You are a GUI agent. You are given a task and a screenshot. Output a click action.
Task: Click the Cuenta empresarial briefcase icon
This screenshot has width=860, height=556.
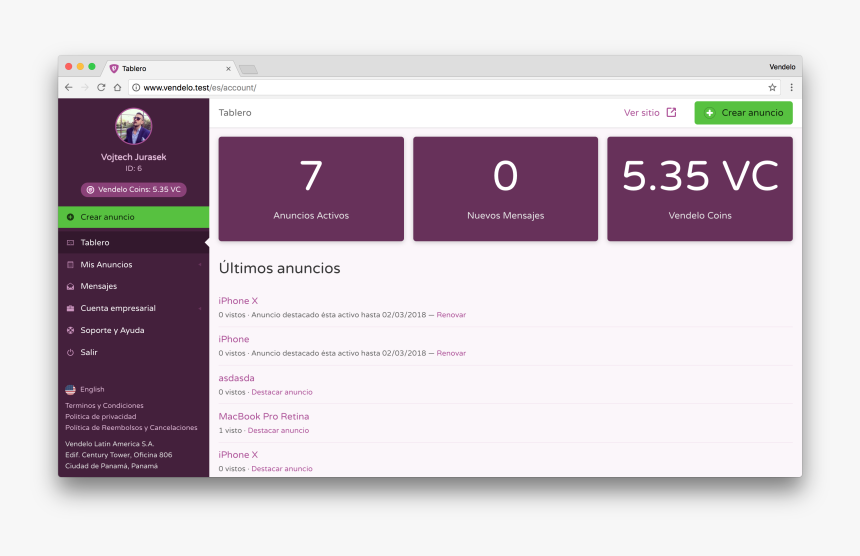point(70,308)
